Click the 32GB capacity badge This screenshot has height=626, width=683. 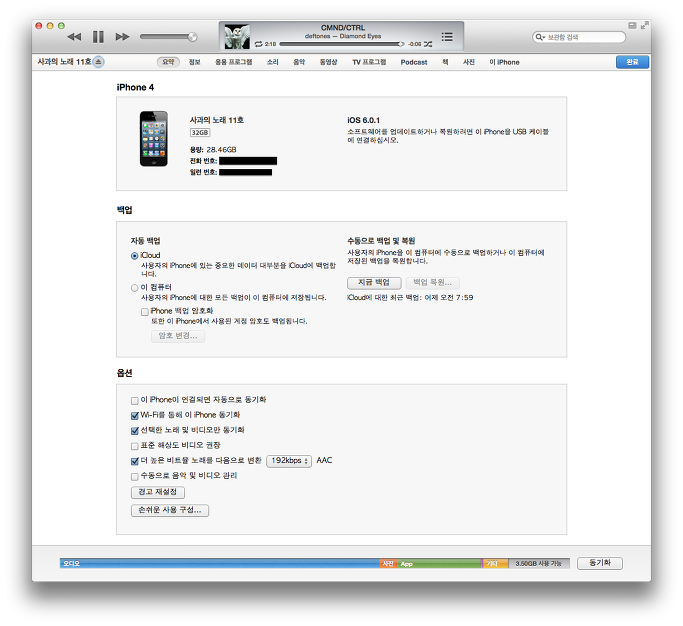click(x=200, y=132)
